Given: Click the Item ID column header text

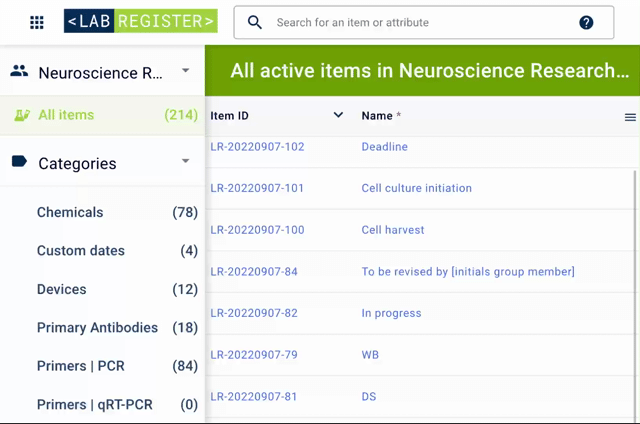Looking at the screenshot, I should (229, 116).
